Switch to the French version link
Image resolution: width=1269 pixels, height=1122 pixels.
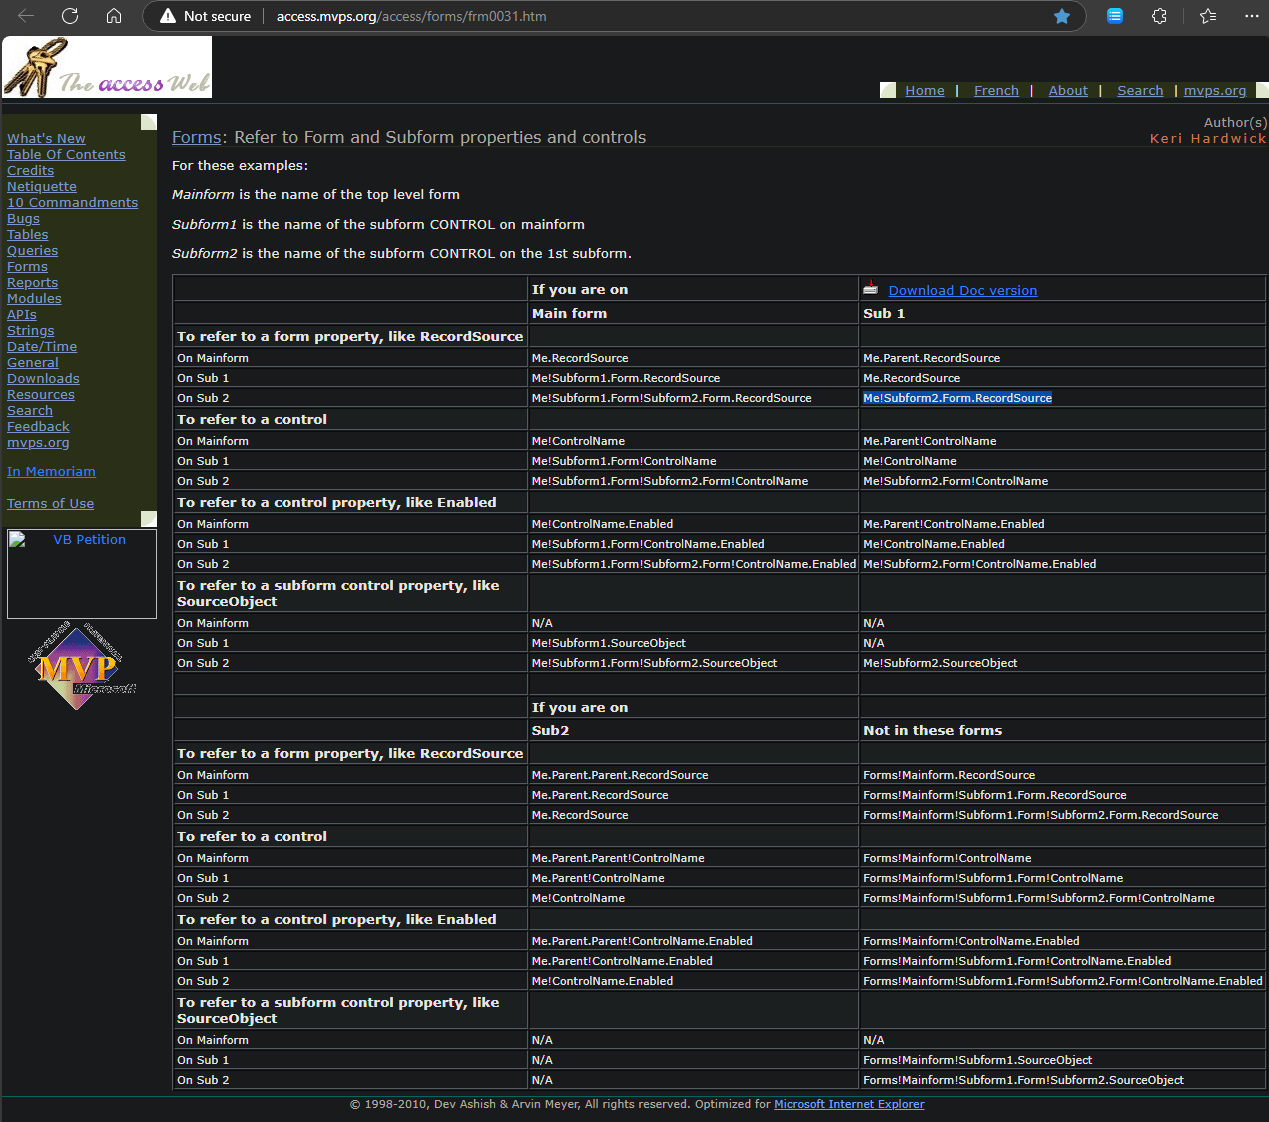(996, 90)
